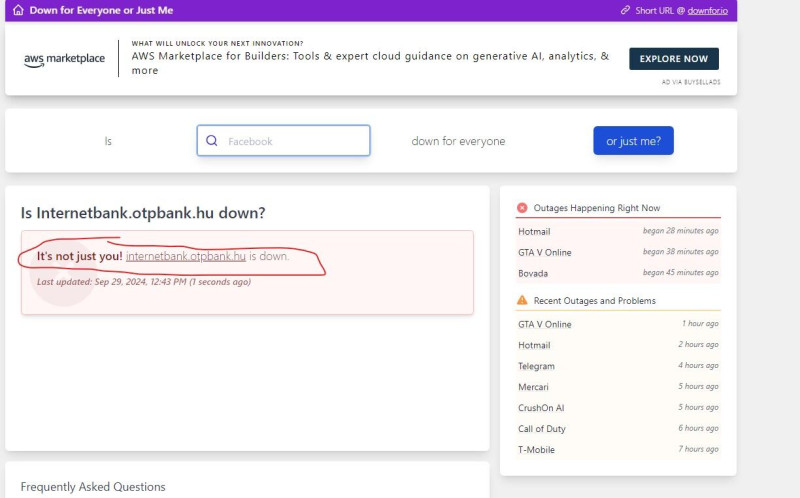Click the 'Is Internetbank.otpbank.hu down?' heading
The height and width of the screenshot is (498, 800).
[143, 213]
